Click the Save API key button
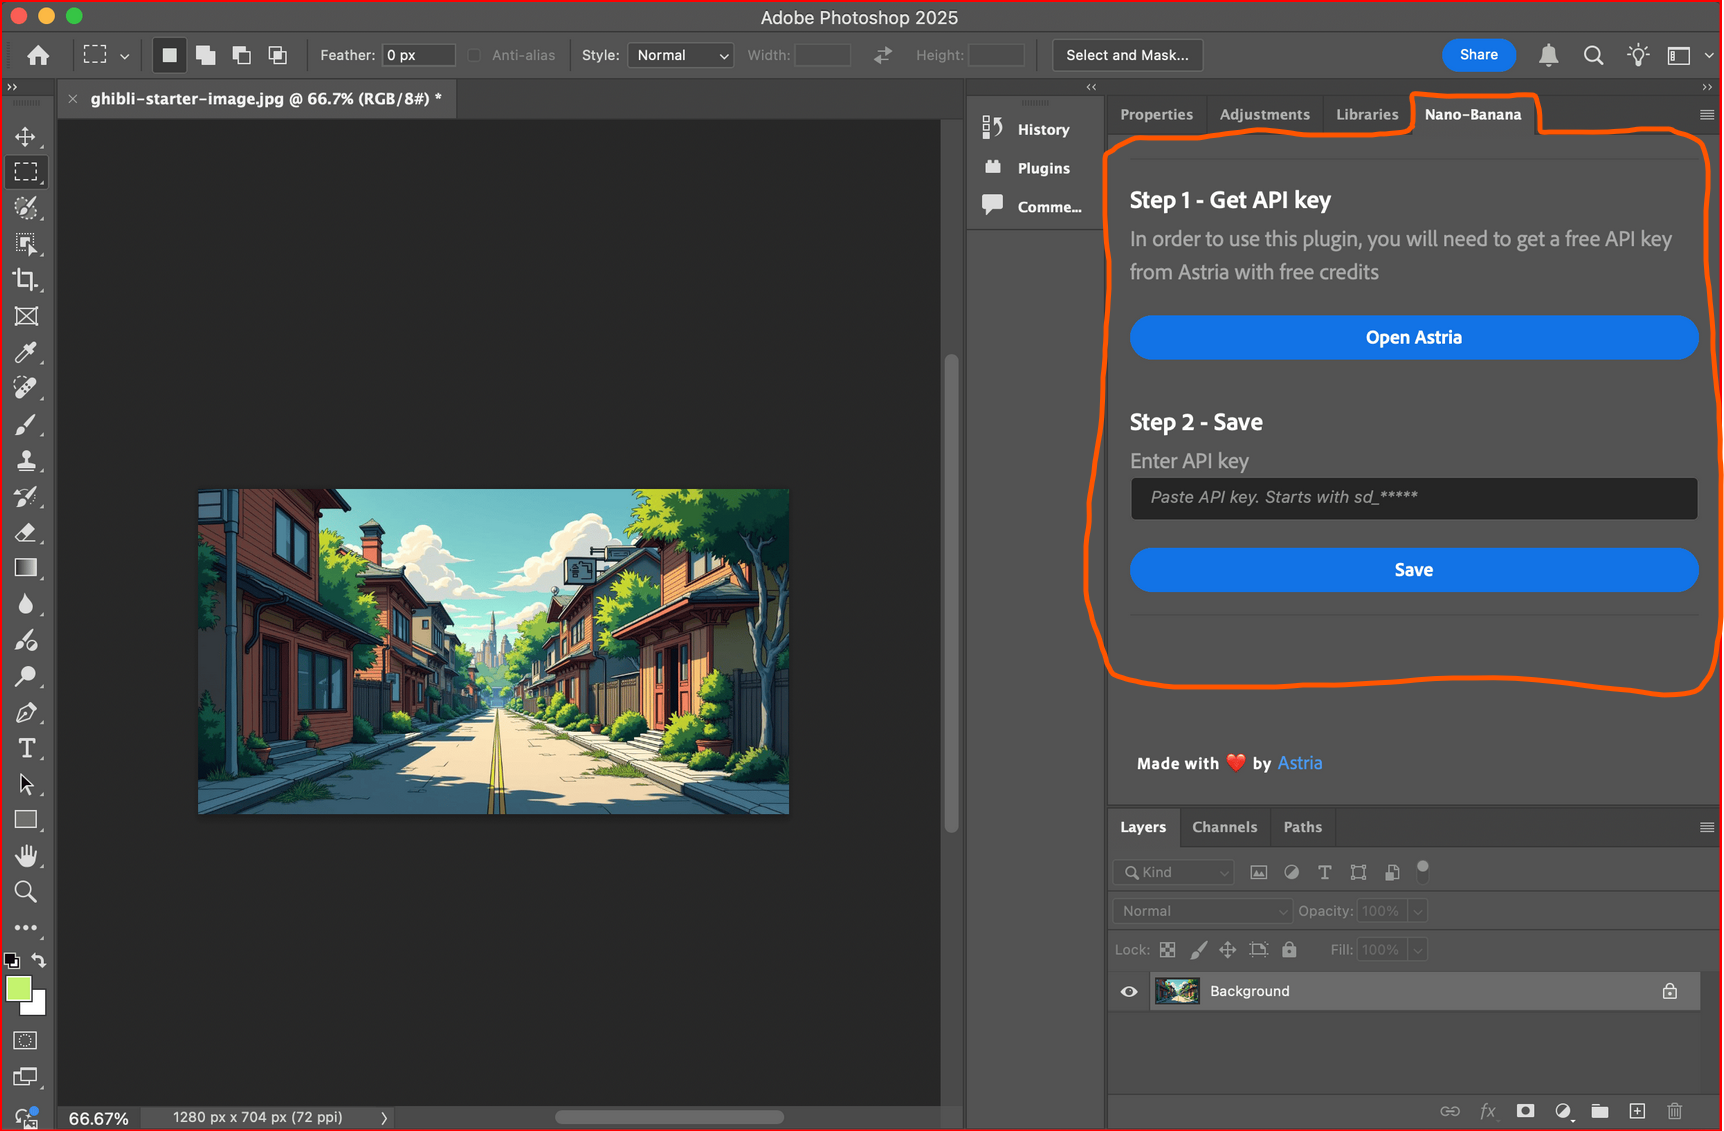Viewport: 1724px width, 1131px height. coord(1413,569)
